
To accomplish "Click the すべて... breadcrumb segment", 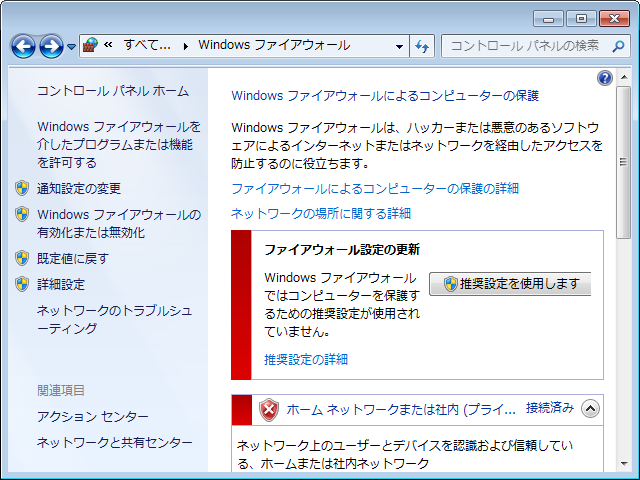I will (x=147, y=45).
